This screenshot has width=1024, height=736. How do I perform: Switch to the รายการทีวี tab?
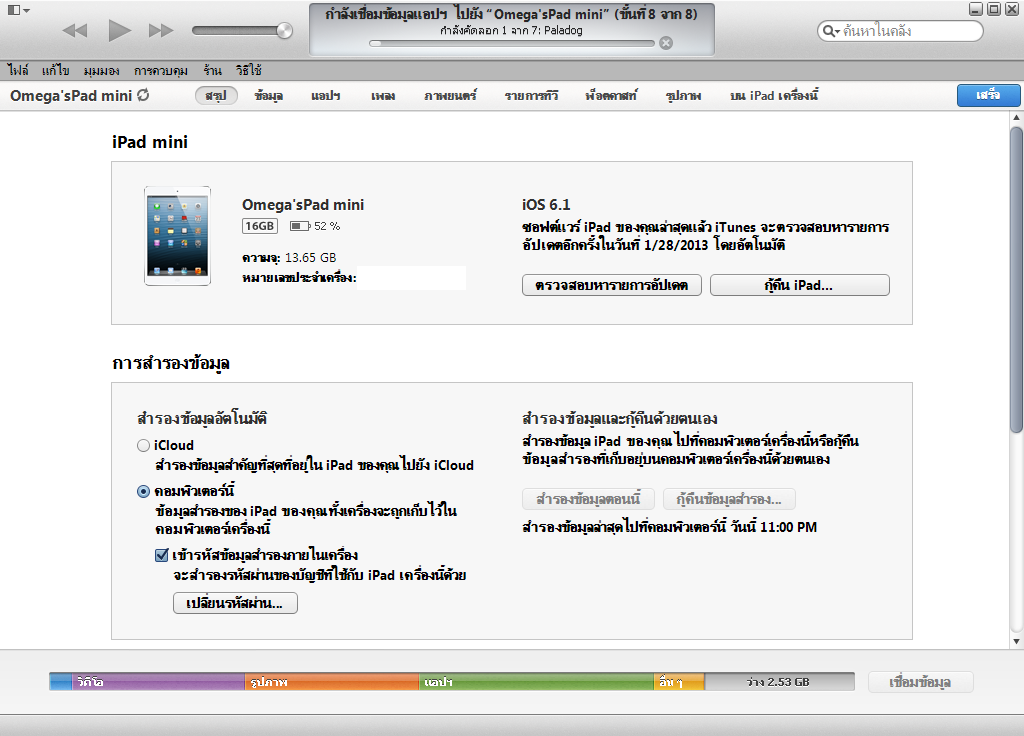(532, 95)
